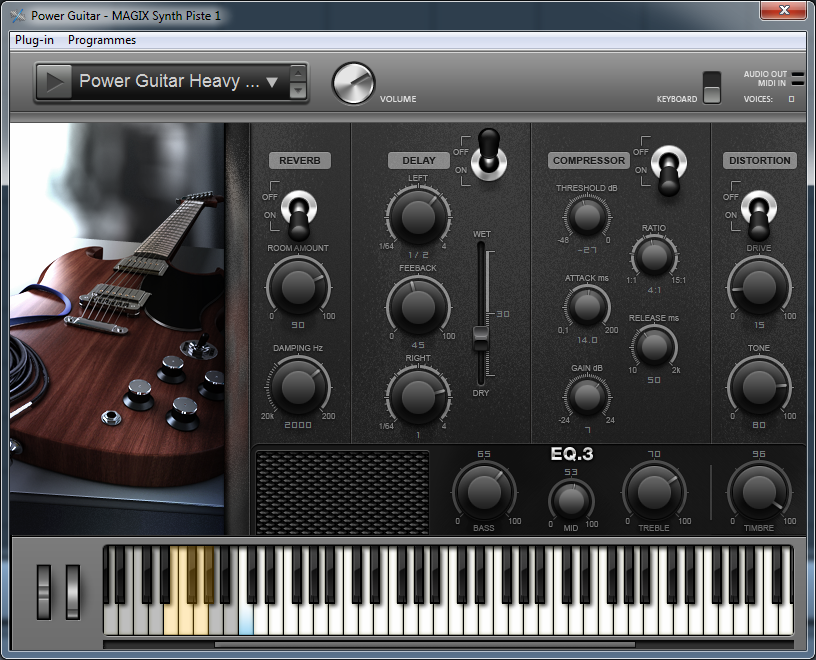Open the Programmes menu

pyautogui.click(x=100, y=41)
